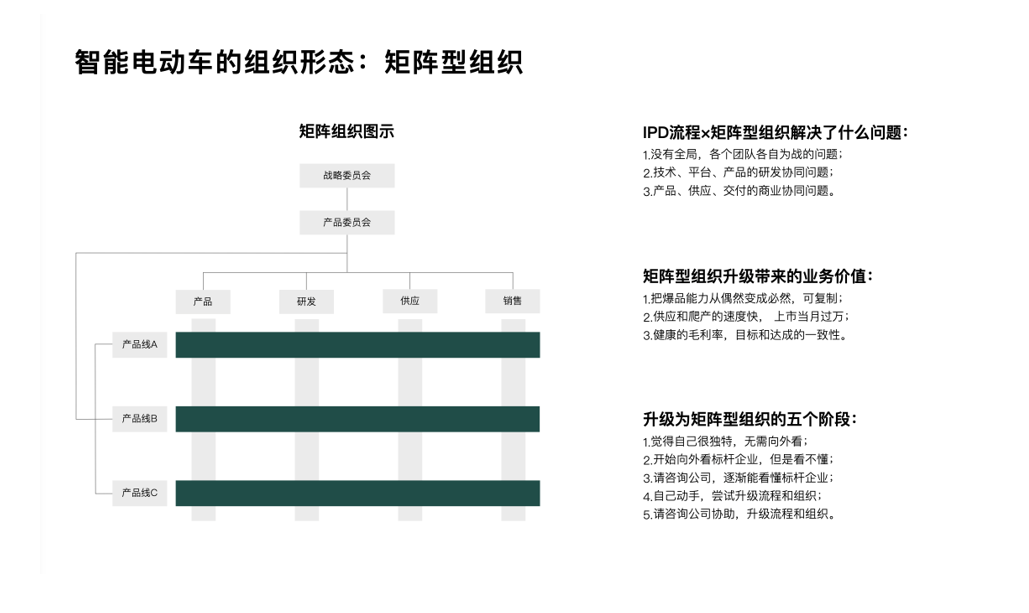Select the 销售 column header box
Screen dimensions: 1029x613
point(513,301)
